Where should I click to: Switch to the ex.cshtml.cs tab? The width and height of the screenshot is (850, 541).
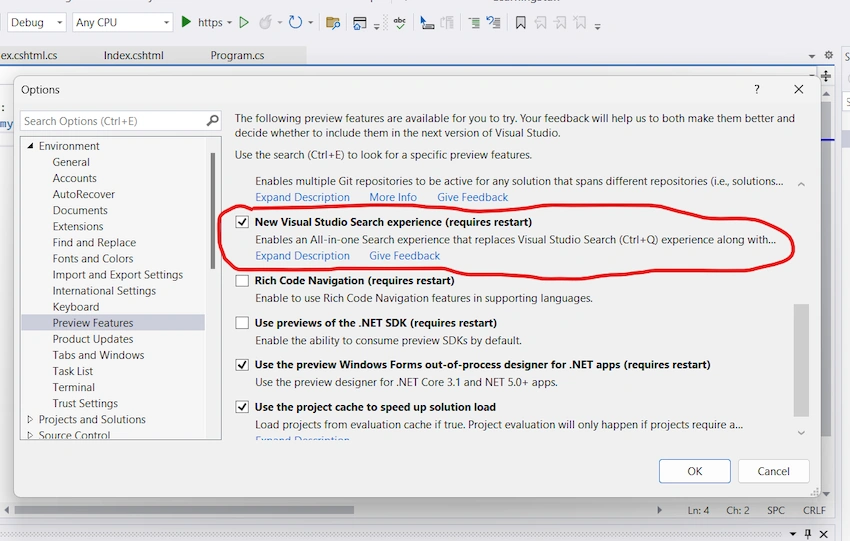(29, 55)
